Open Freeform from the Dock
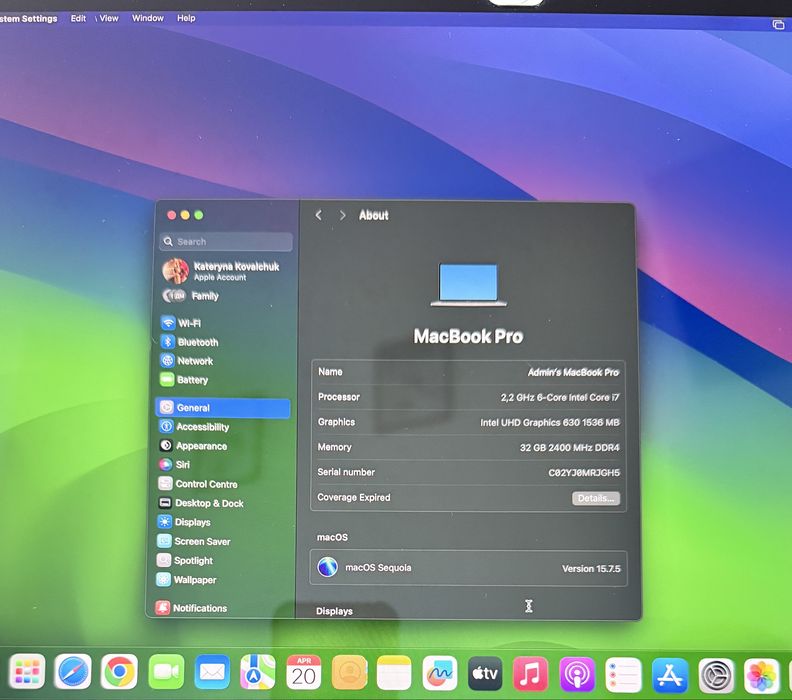Image resolution: width=792 pixels, height=700 pixels. tap(439, 673)
